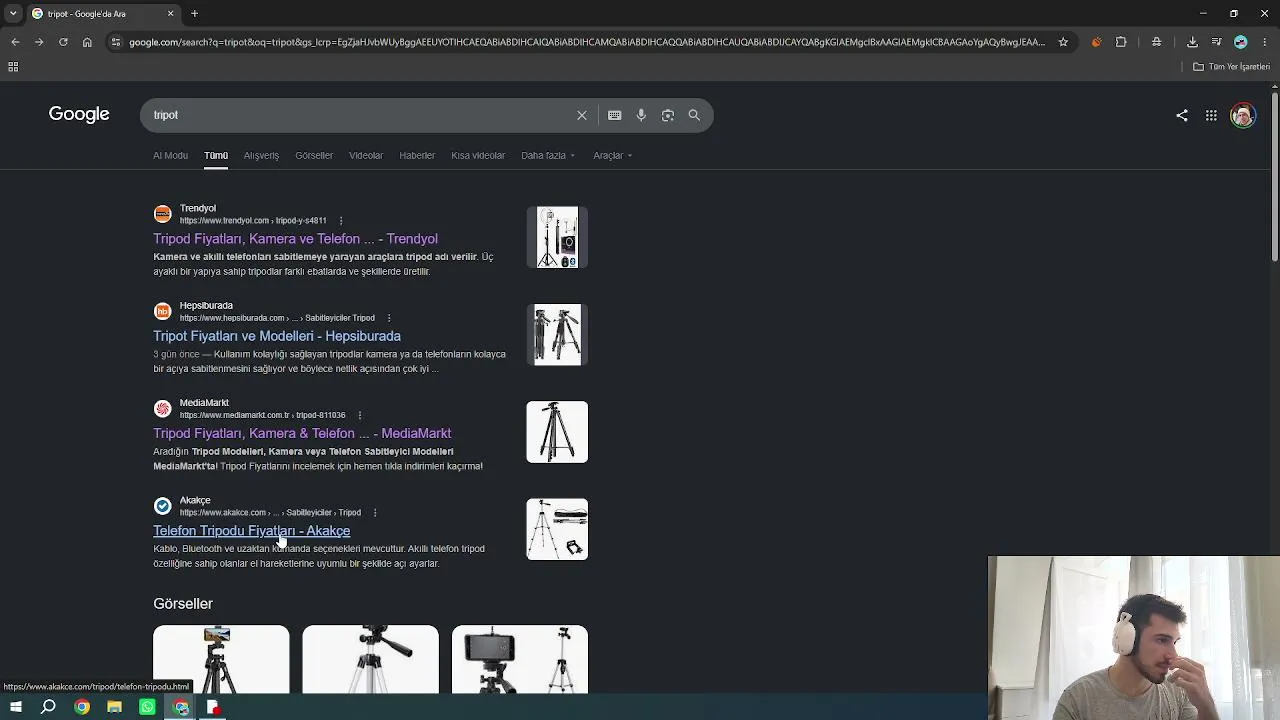Switch to the AI Modu tab
Viewport: 1280px width, 720px height.
[x=170, y=155]
